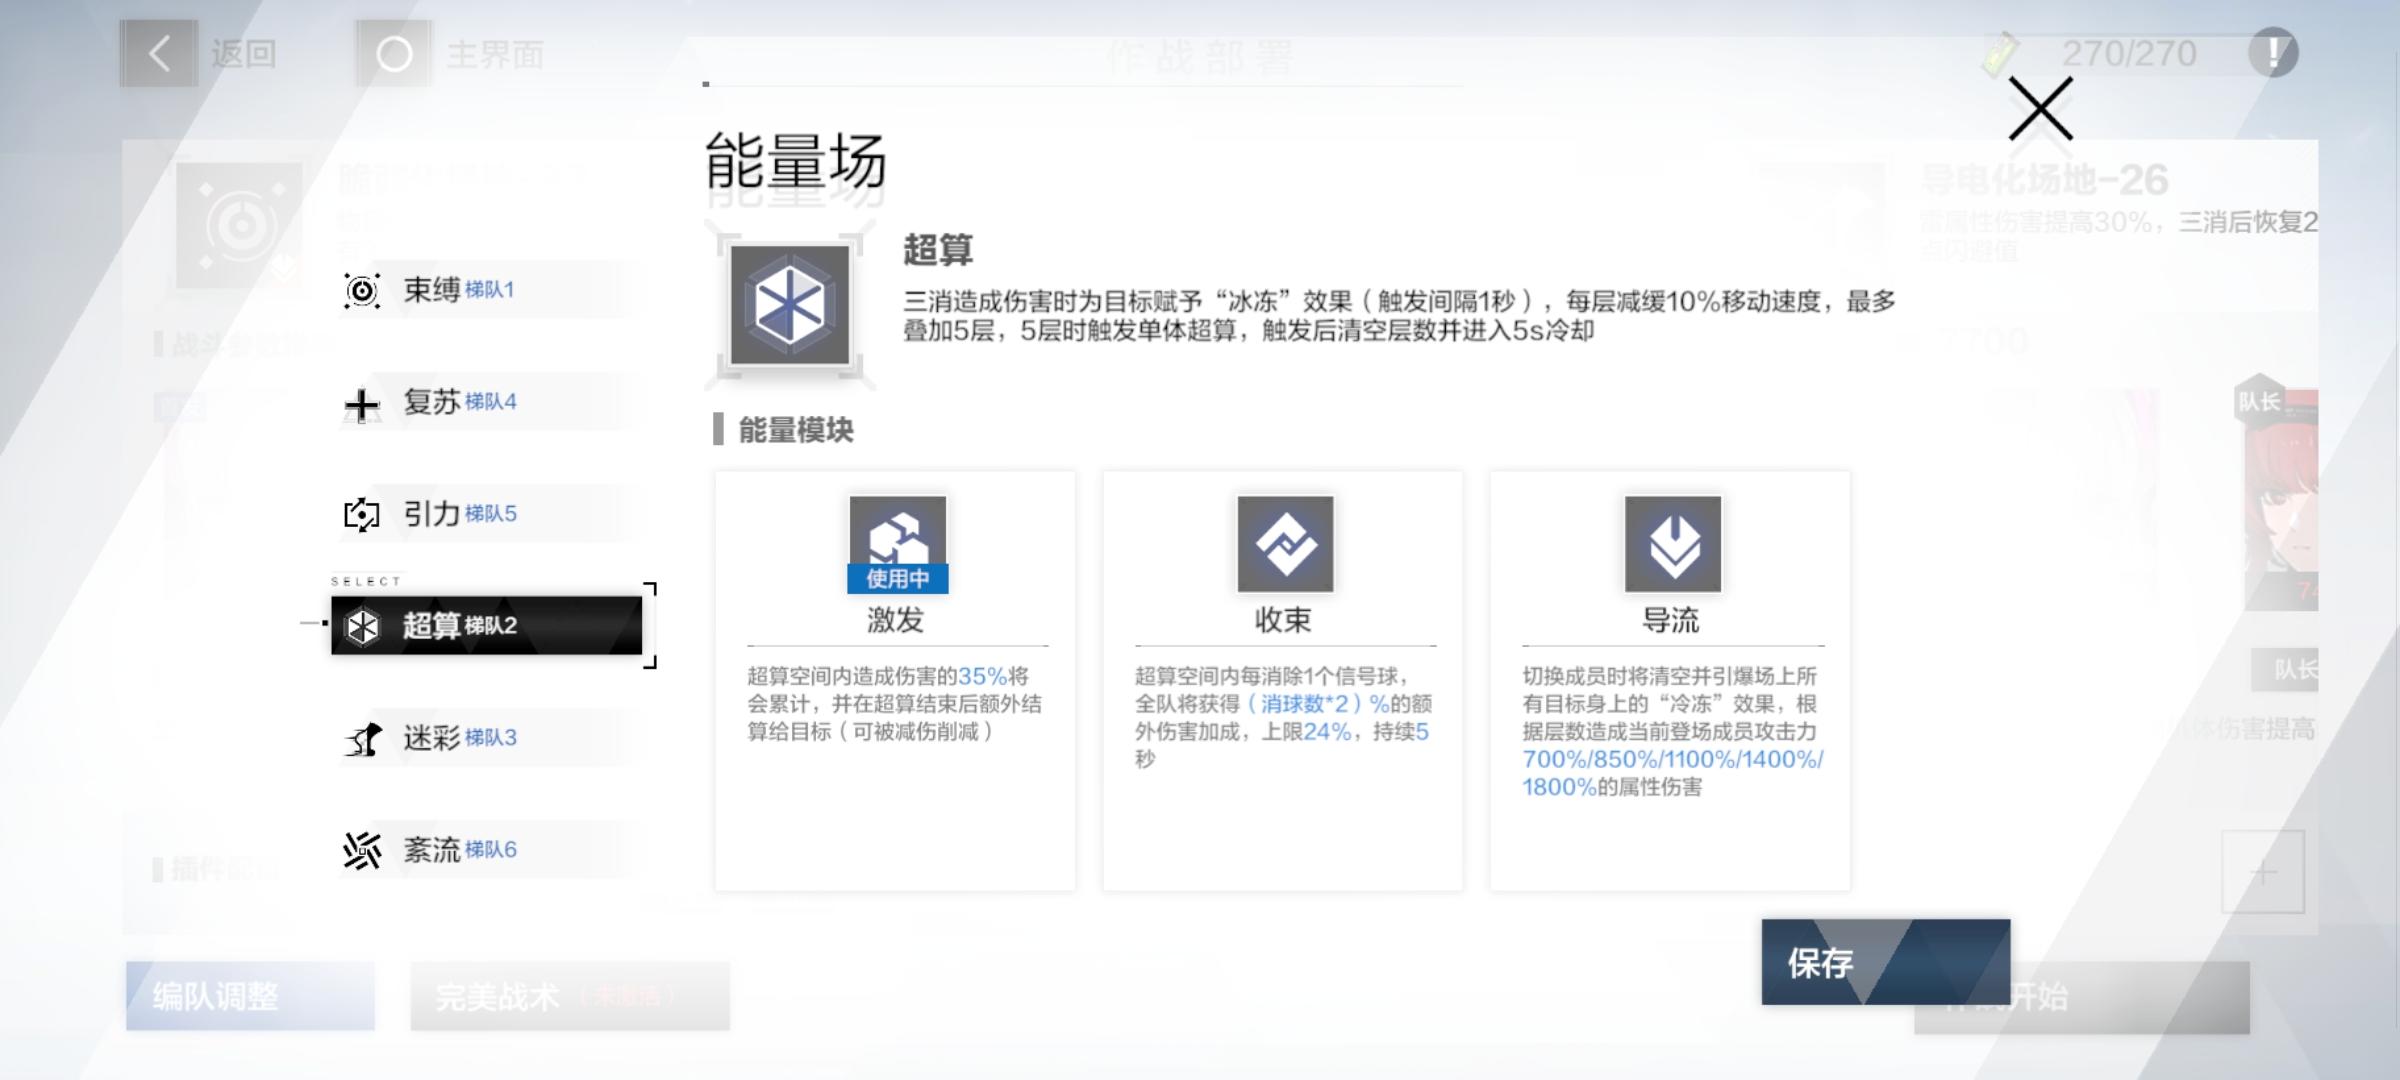This screenshot has width=2400, height=1080.
Task: Click the 270/270 stamina counter
Action: [x=2129, y=53]
